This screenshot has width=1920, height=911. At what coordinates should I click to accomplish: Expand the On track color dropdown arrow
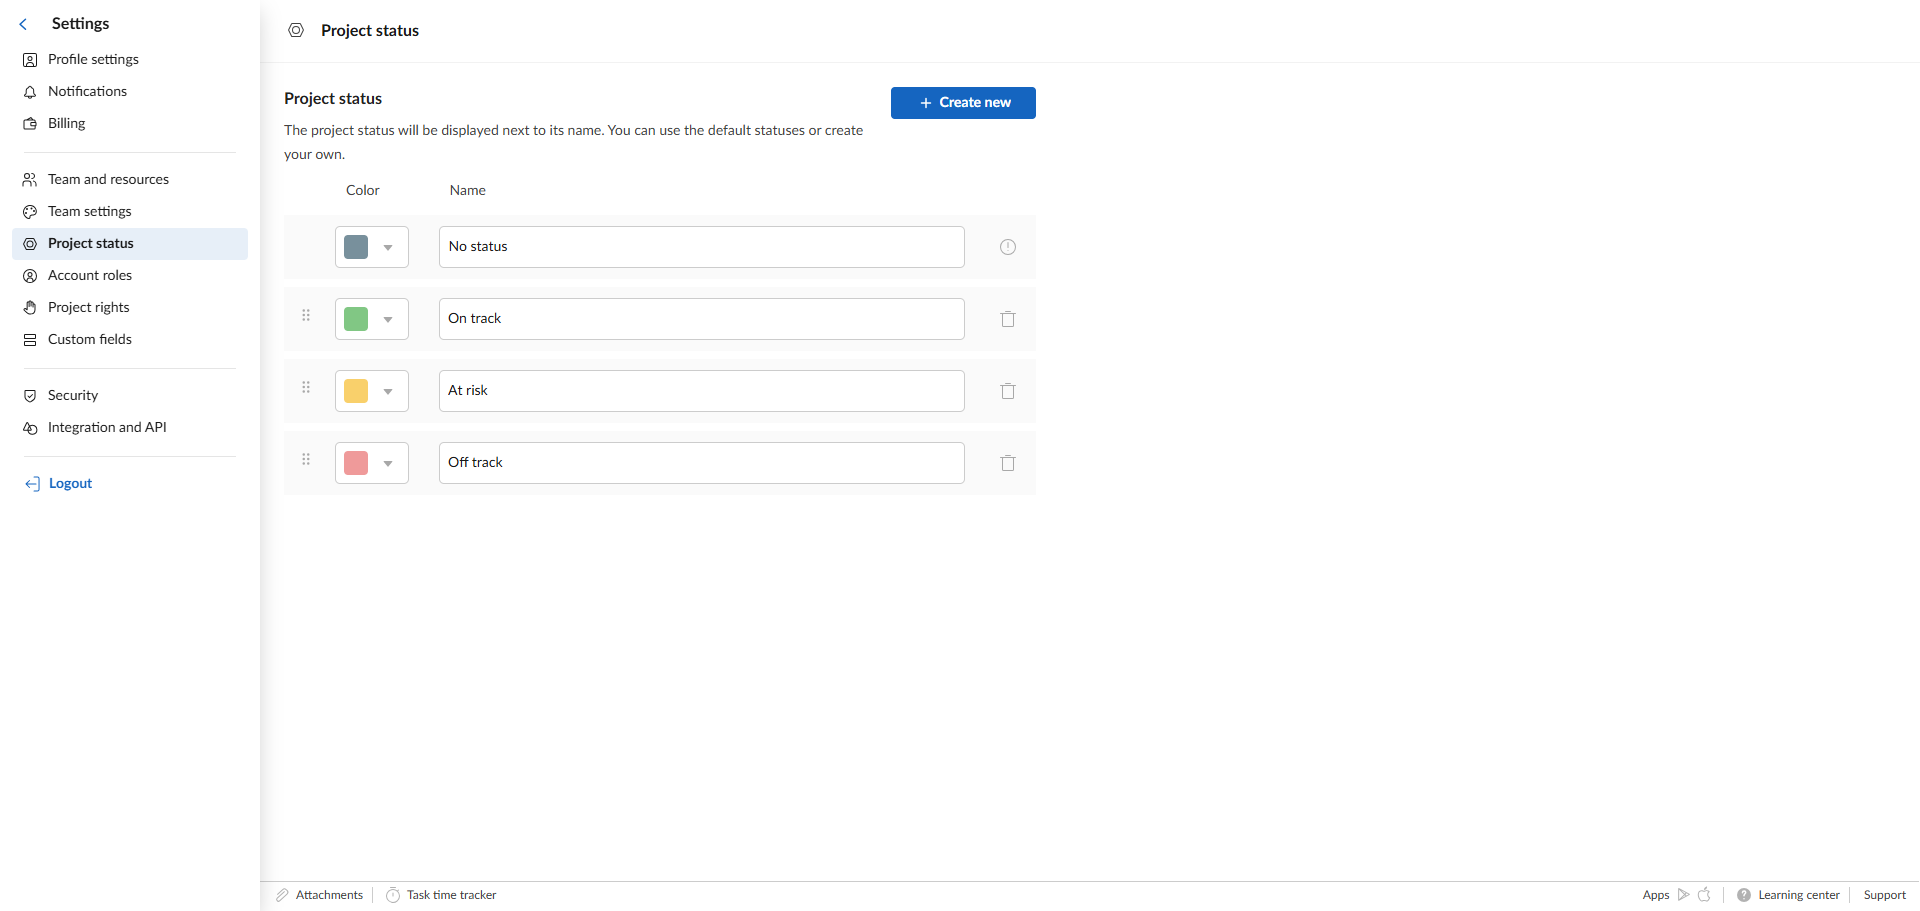click(x=388, y=319)
